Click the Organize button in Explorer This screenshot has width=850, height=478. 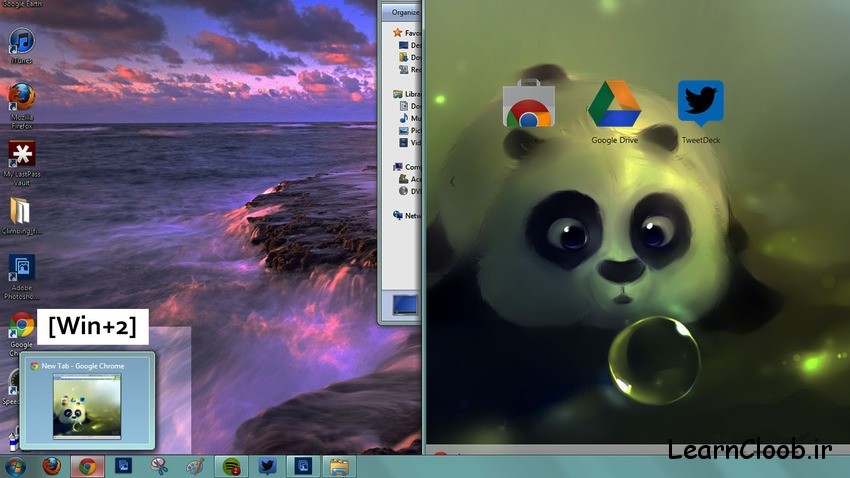(404, 12)
